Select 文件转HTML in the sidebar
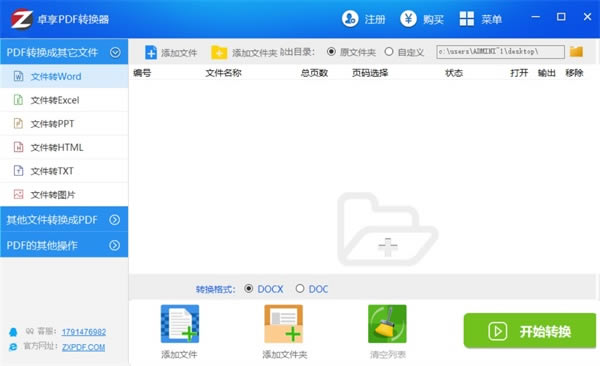The height and width of the screenshot is (366, 600). tap(64, 147)
